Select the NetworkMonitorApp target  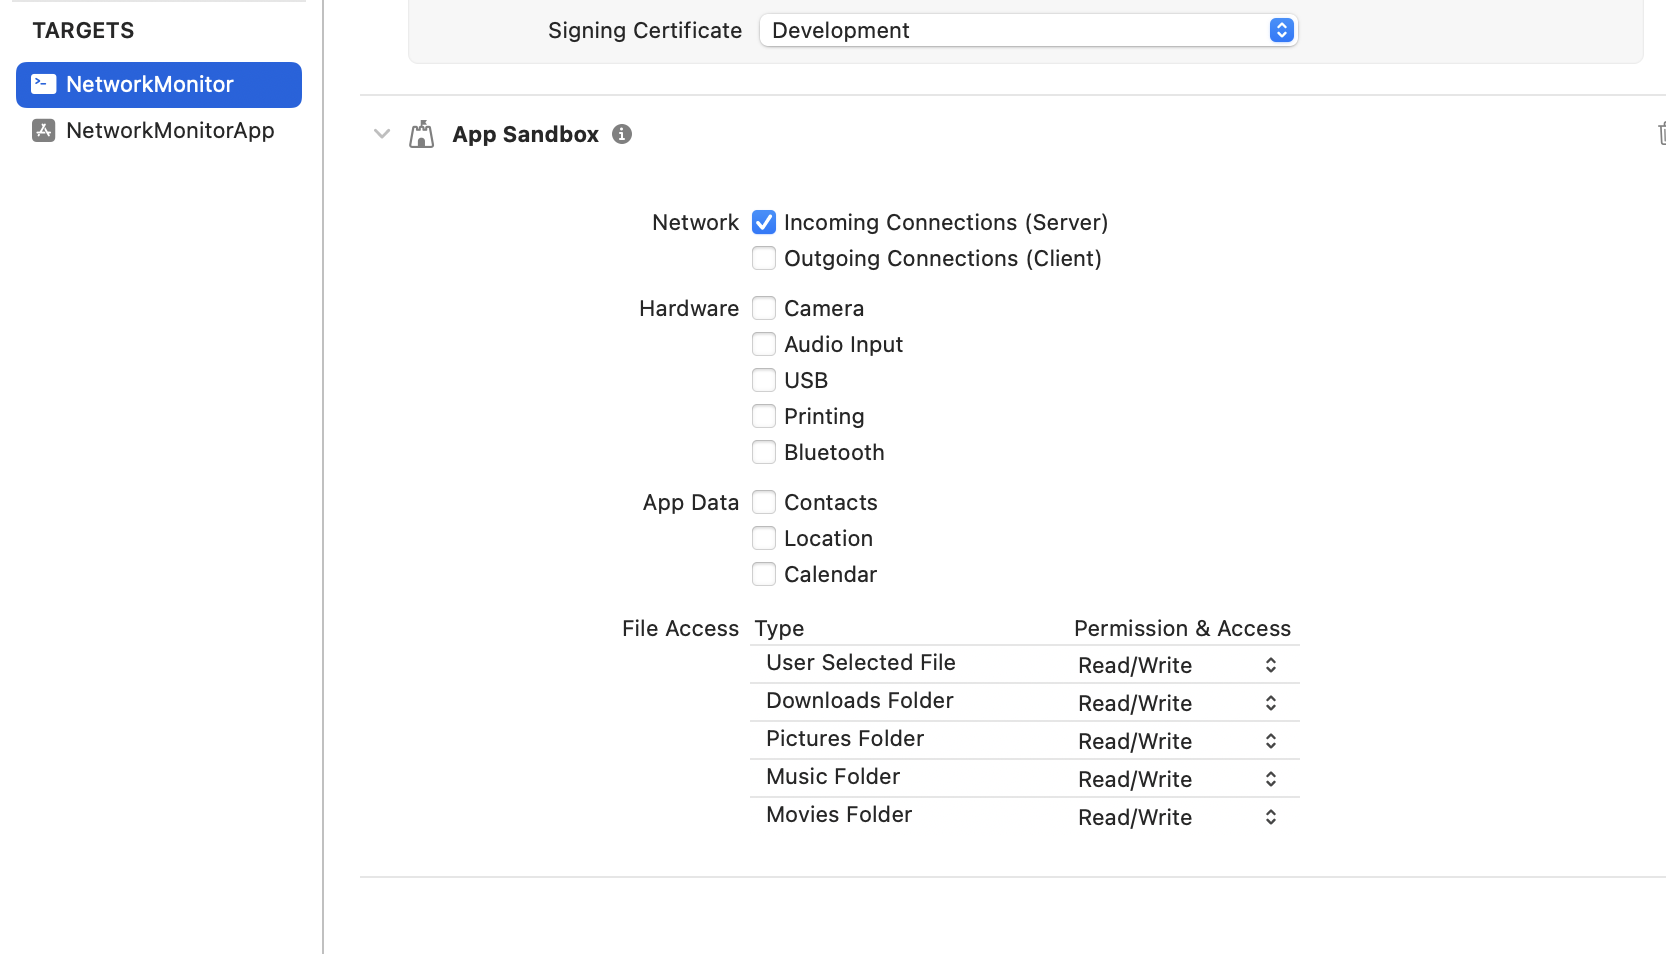(159, 130)
